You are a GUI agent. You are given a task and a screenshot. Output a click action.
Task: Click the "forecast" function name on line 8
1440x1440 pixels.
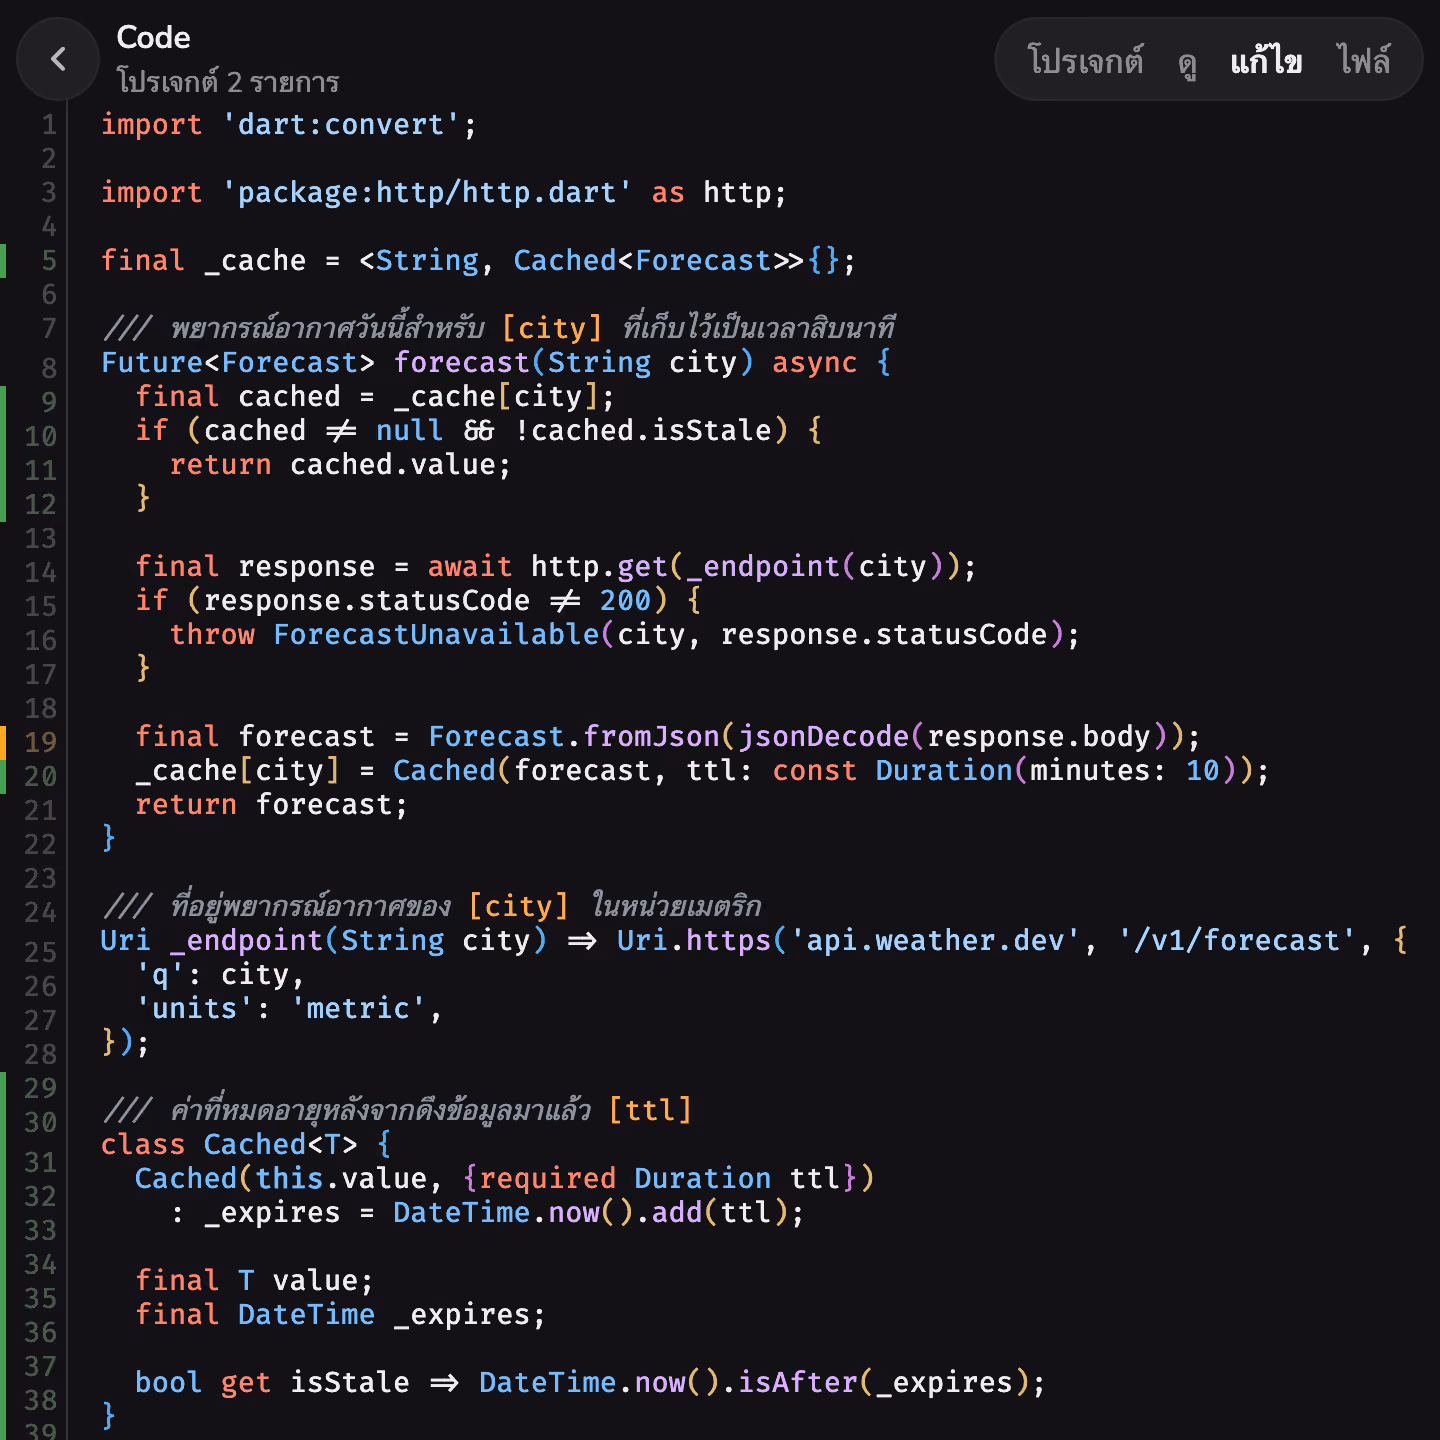(461, 363)
